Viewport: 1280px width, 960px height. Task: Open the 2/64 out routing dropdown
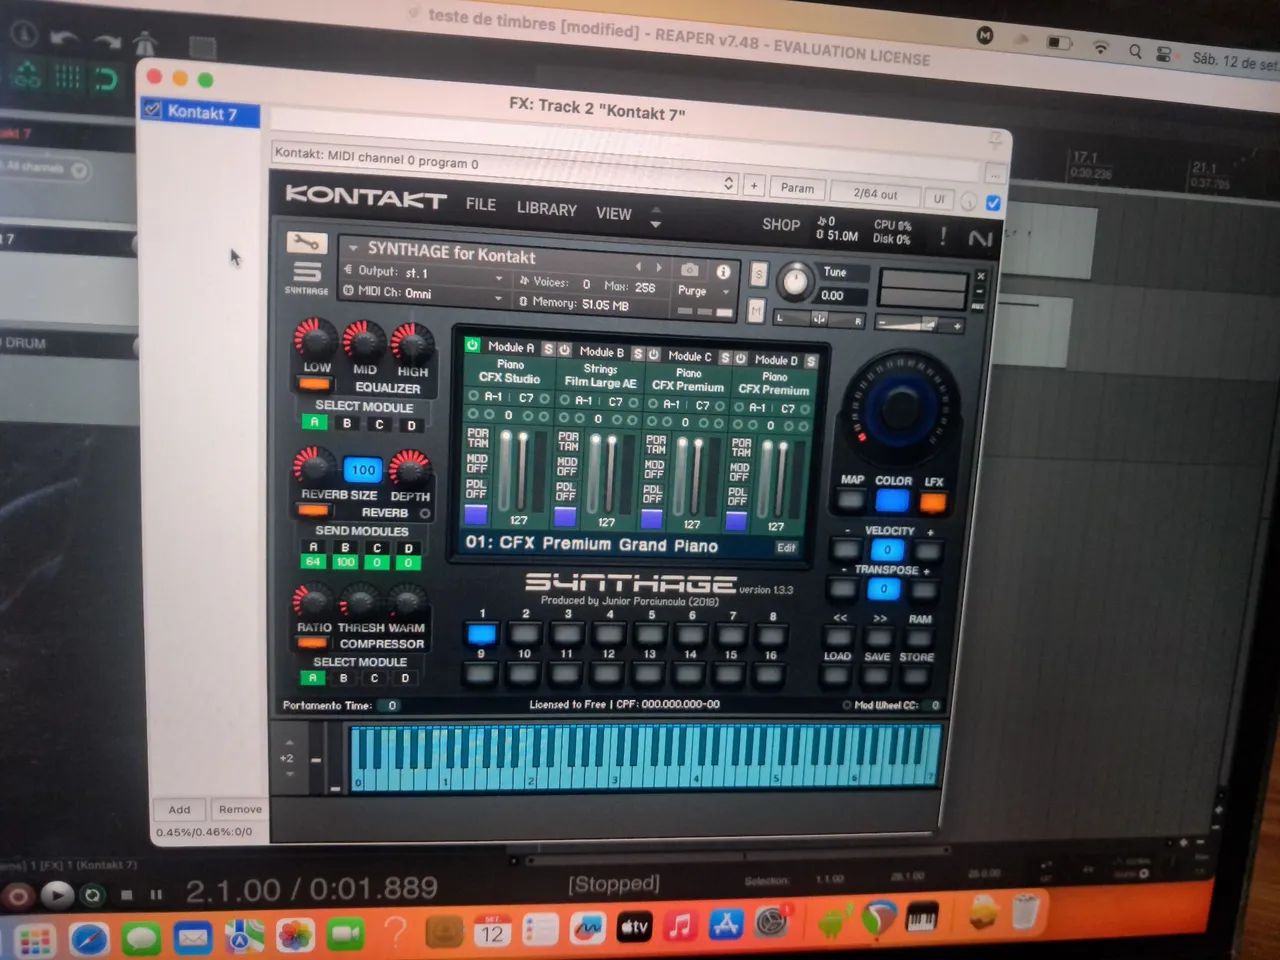(875, 194)
